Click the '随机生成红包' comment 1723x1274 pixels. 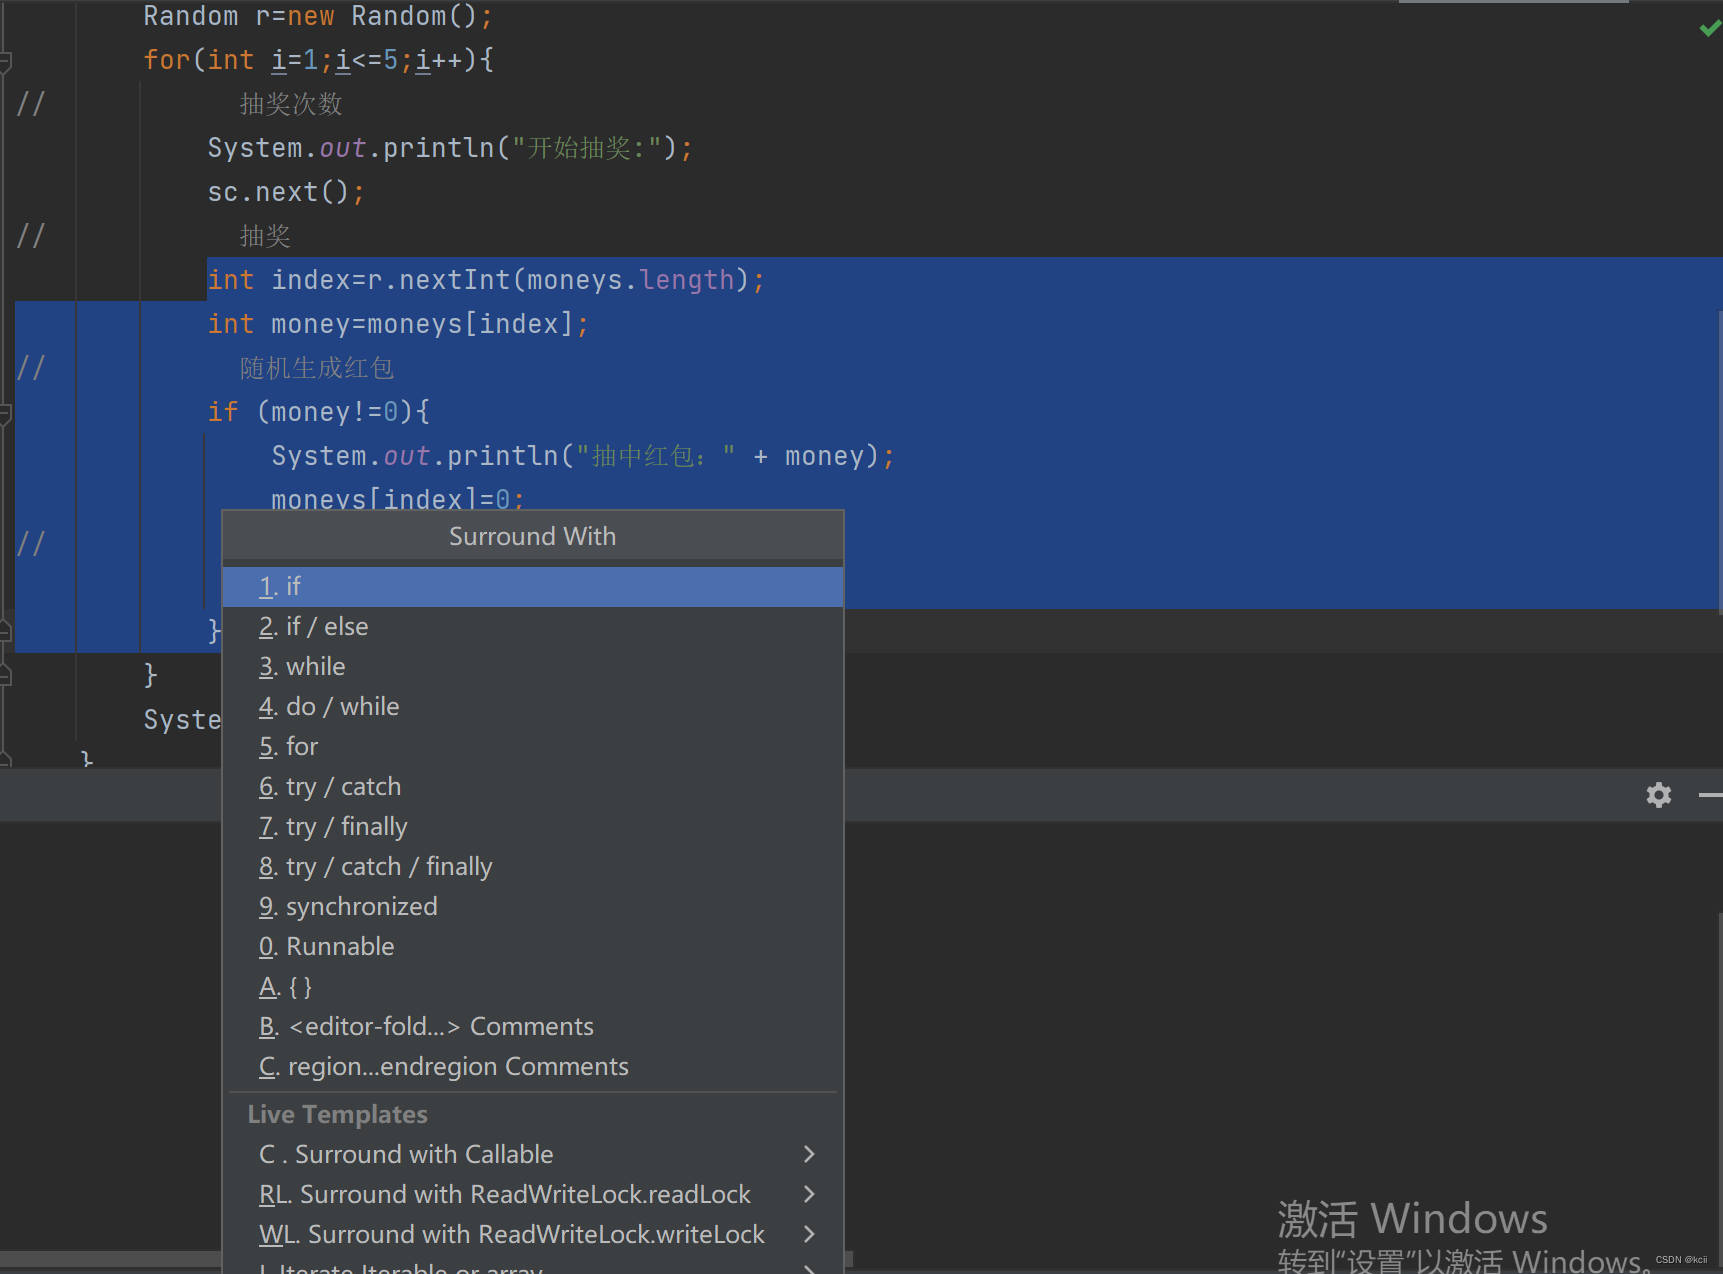coord(317,368)
